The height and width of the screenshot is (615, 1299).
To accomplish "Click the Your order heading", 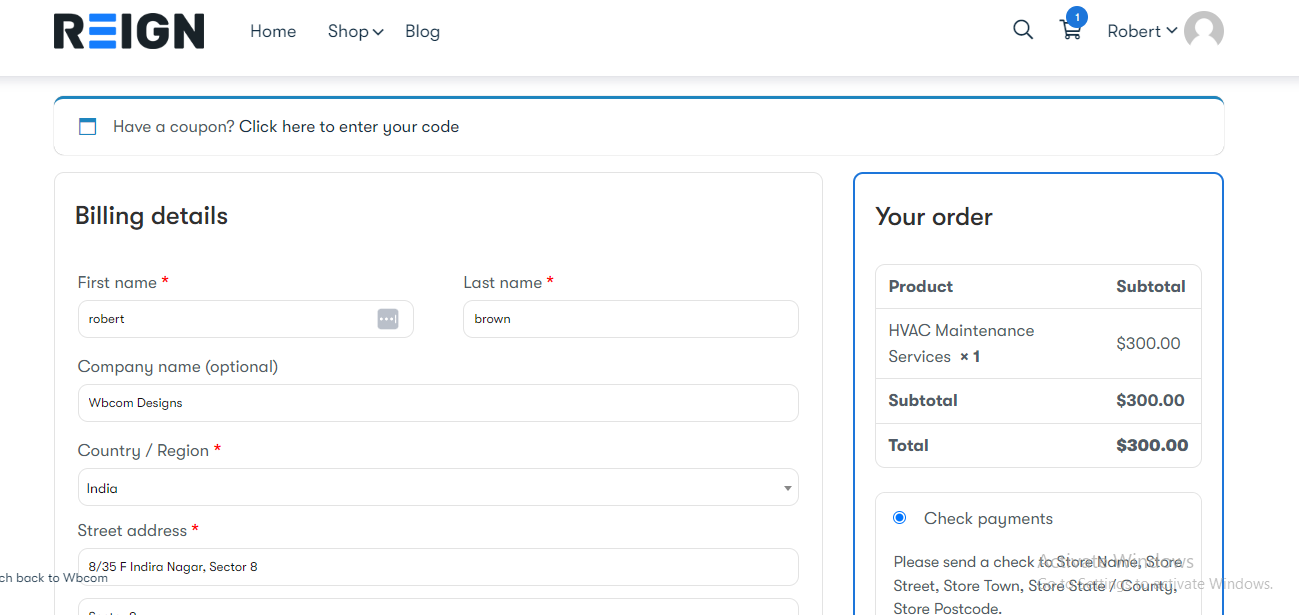I will [934, 217].
